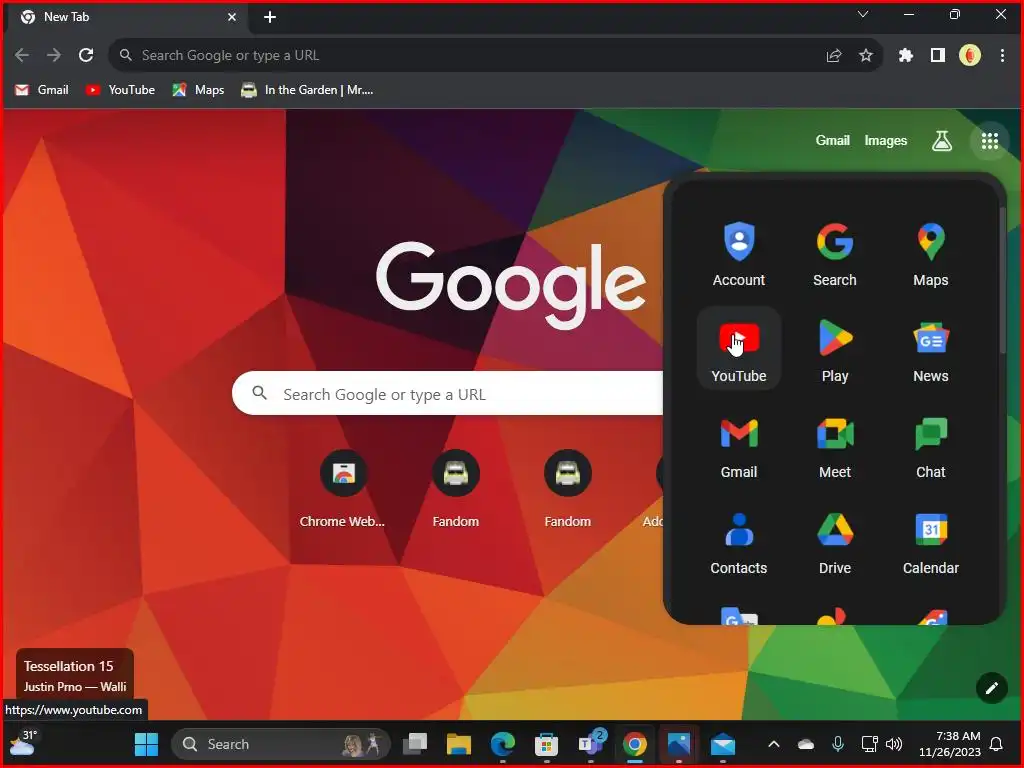This screenshot has width=1024, height=768.
Task: Open In the Garden bookmark
Action: point(307,90)
